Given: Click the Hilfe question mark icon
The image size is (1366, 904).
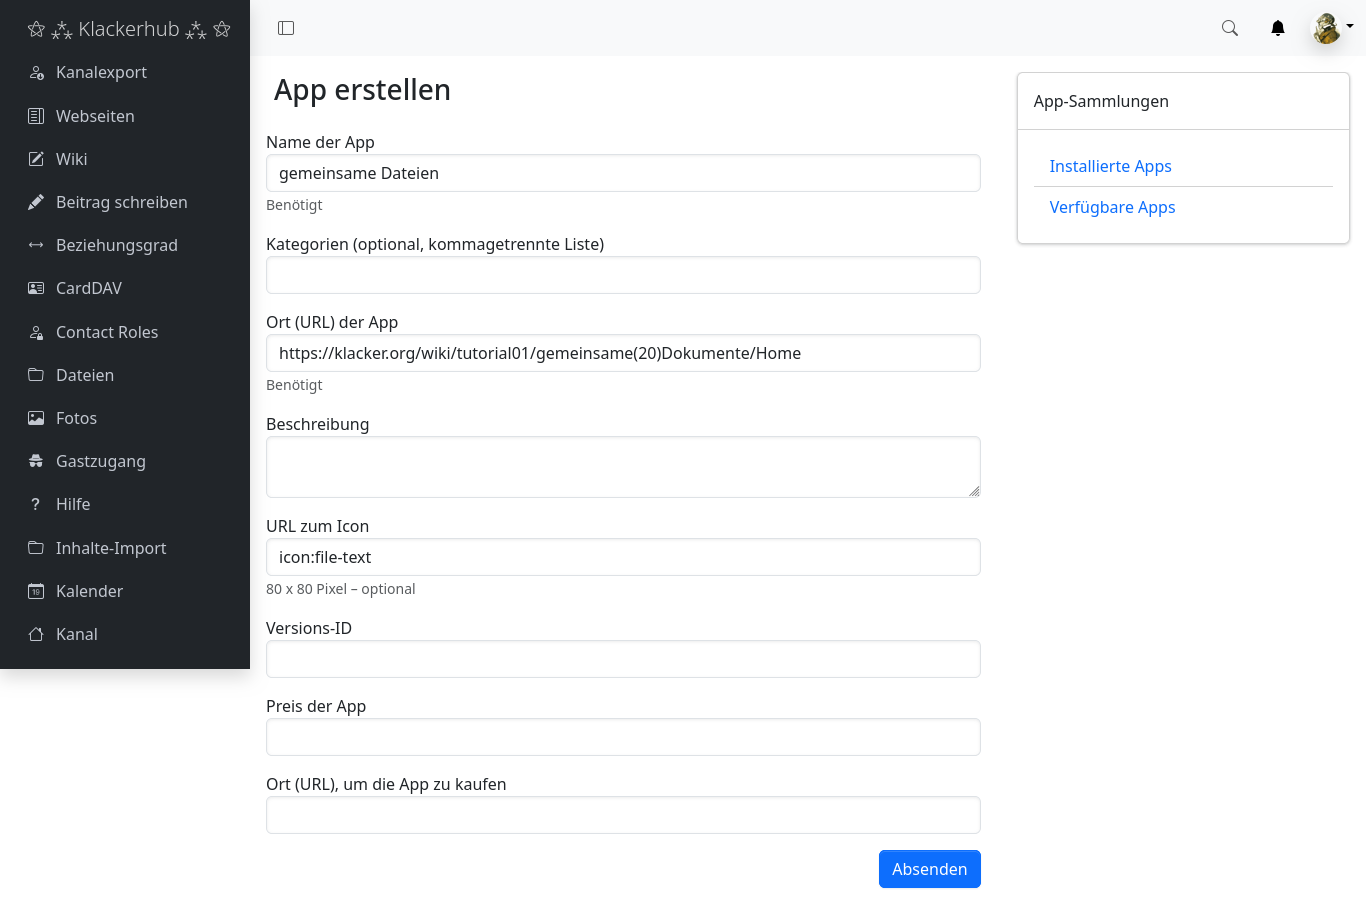Looking at the screenshot, I should 36,504.
